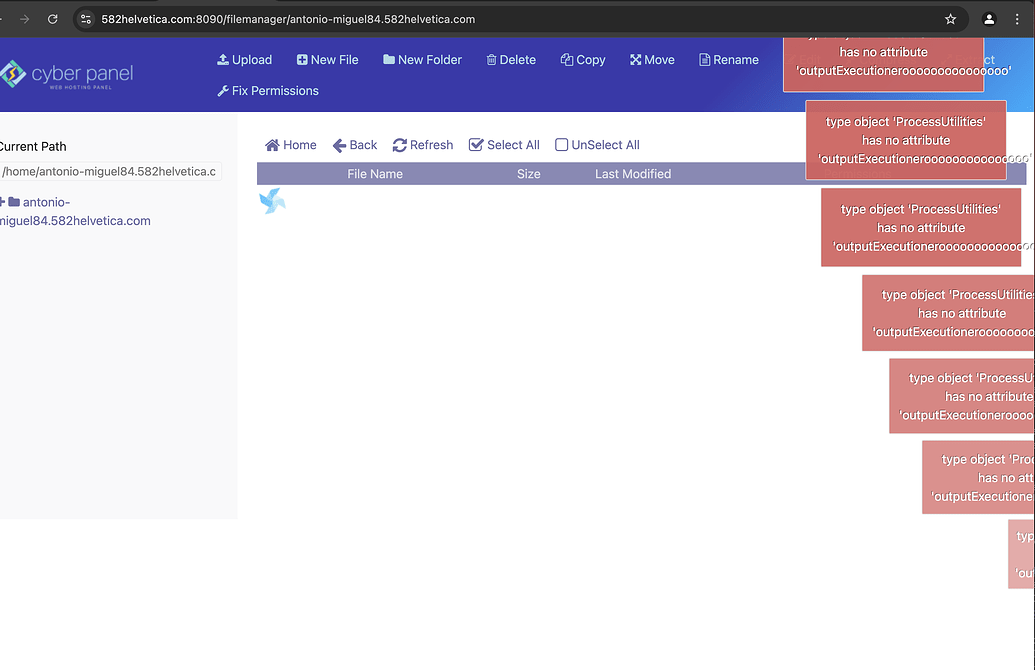Click the Upload icon in the toolbar

pyautogui.click(x=222, y=59)
